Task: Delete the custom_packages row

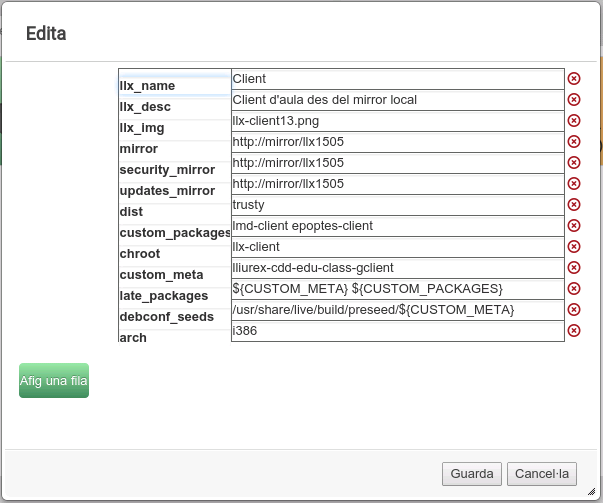Action: tap(574, 226)
